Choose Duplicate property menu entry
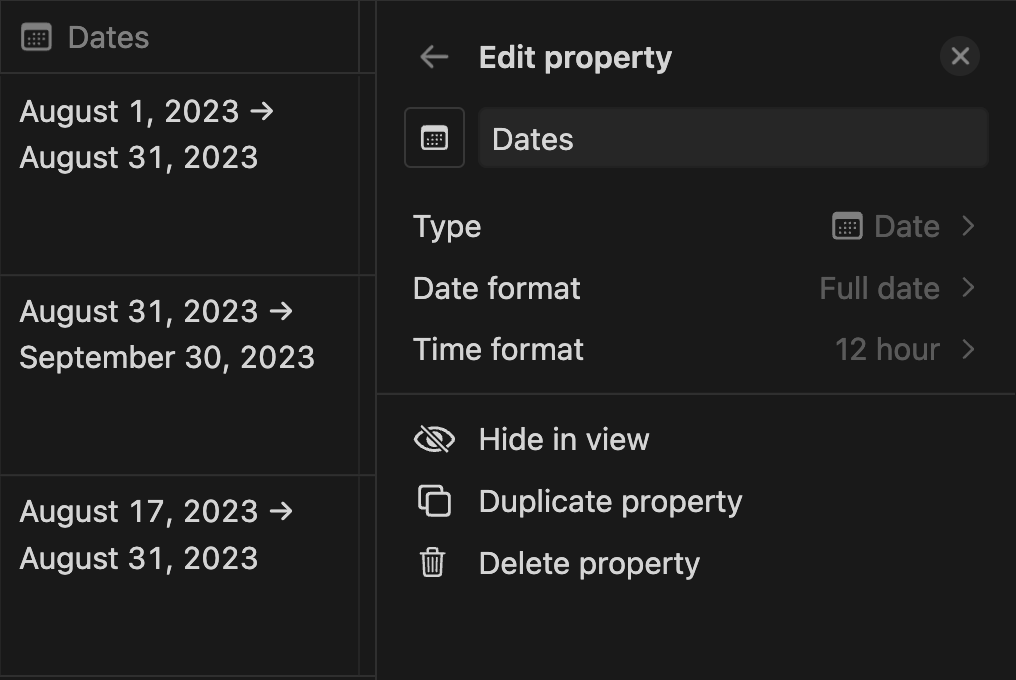This screenshot has width=1016, height=680. tap(610, 502)
